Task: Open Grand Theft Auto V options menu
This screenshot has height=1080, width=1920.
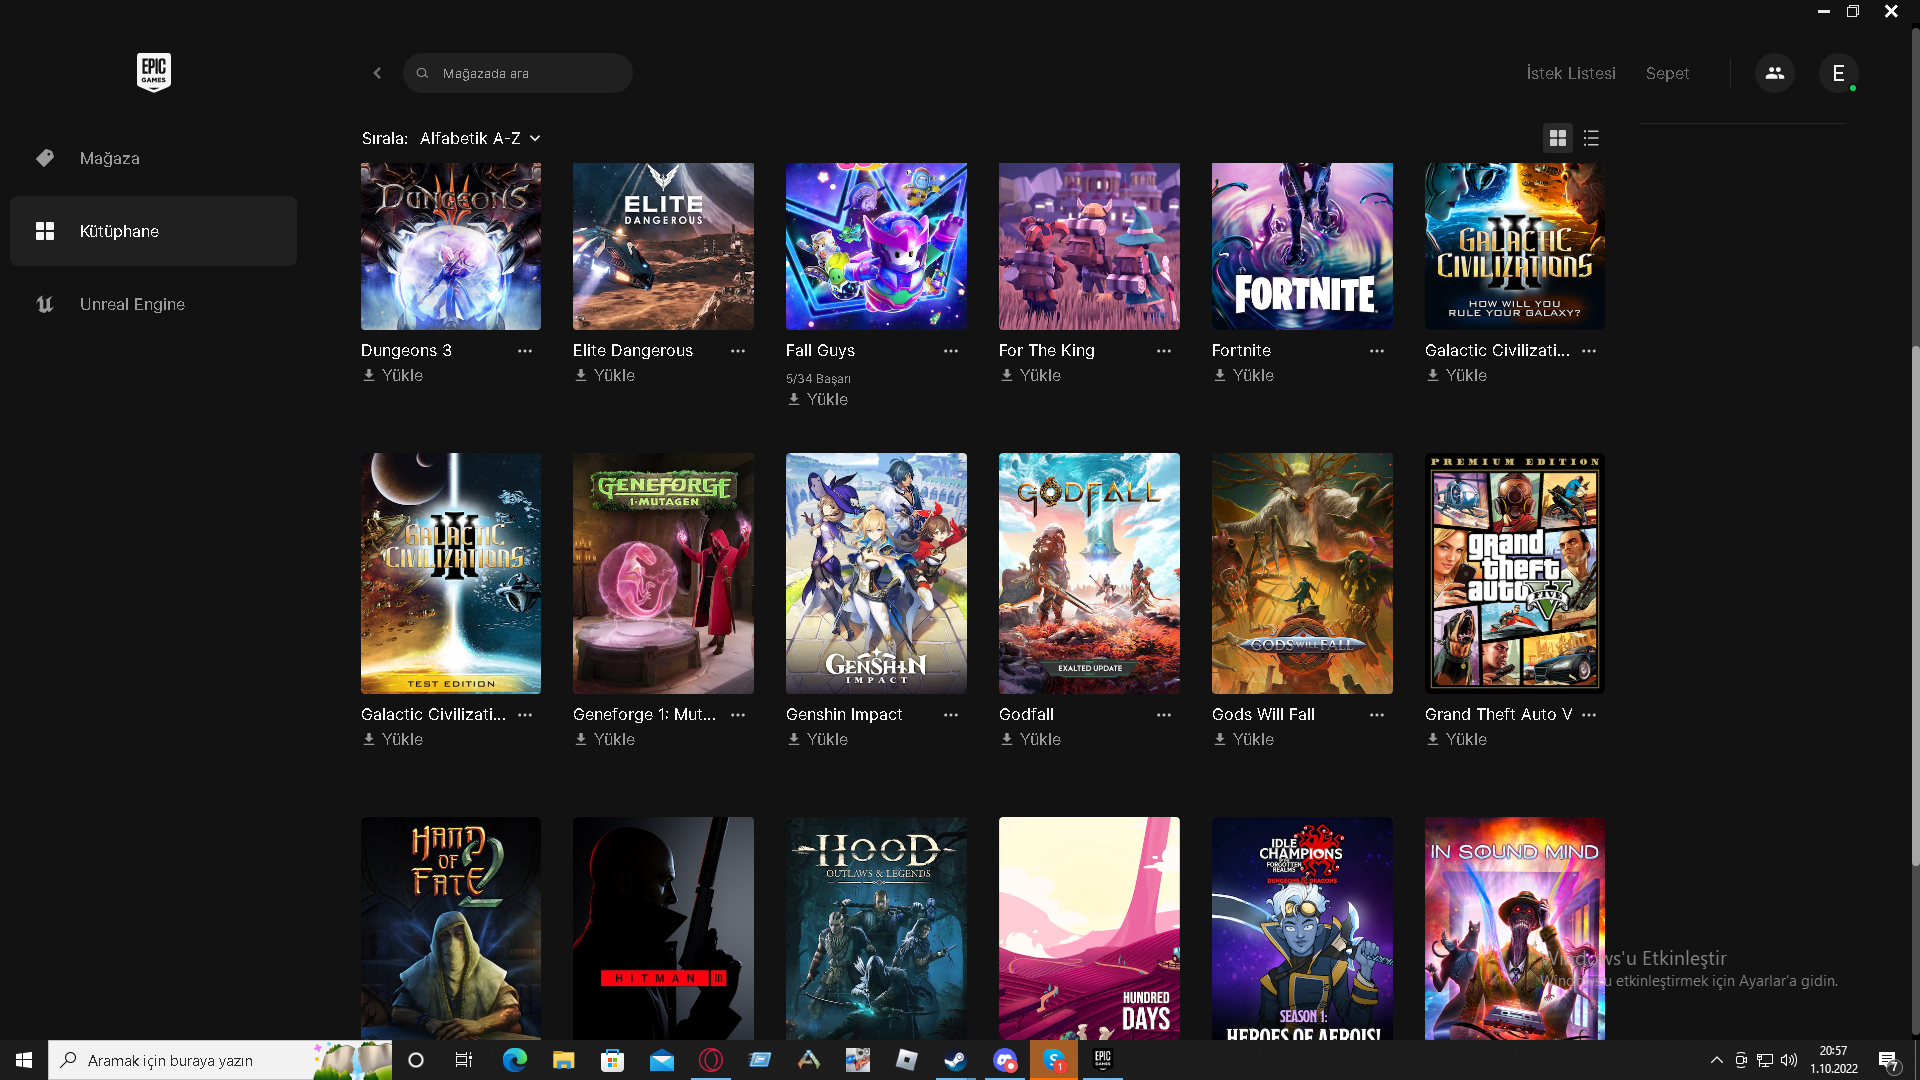Action: pyautogui.click(x=1590, y=715)
